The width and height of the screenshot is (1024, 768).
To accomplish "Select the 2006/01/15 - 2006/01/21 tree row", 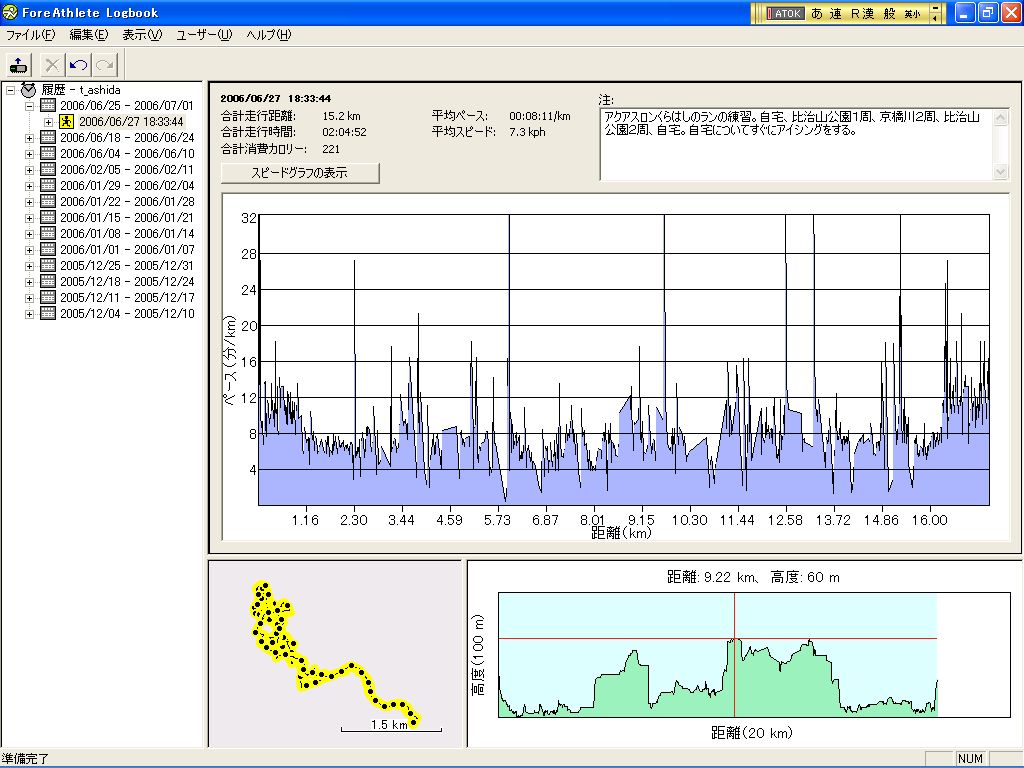I will click(x=127, y=217).
